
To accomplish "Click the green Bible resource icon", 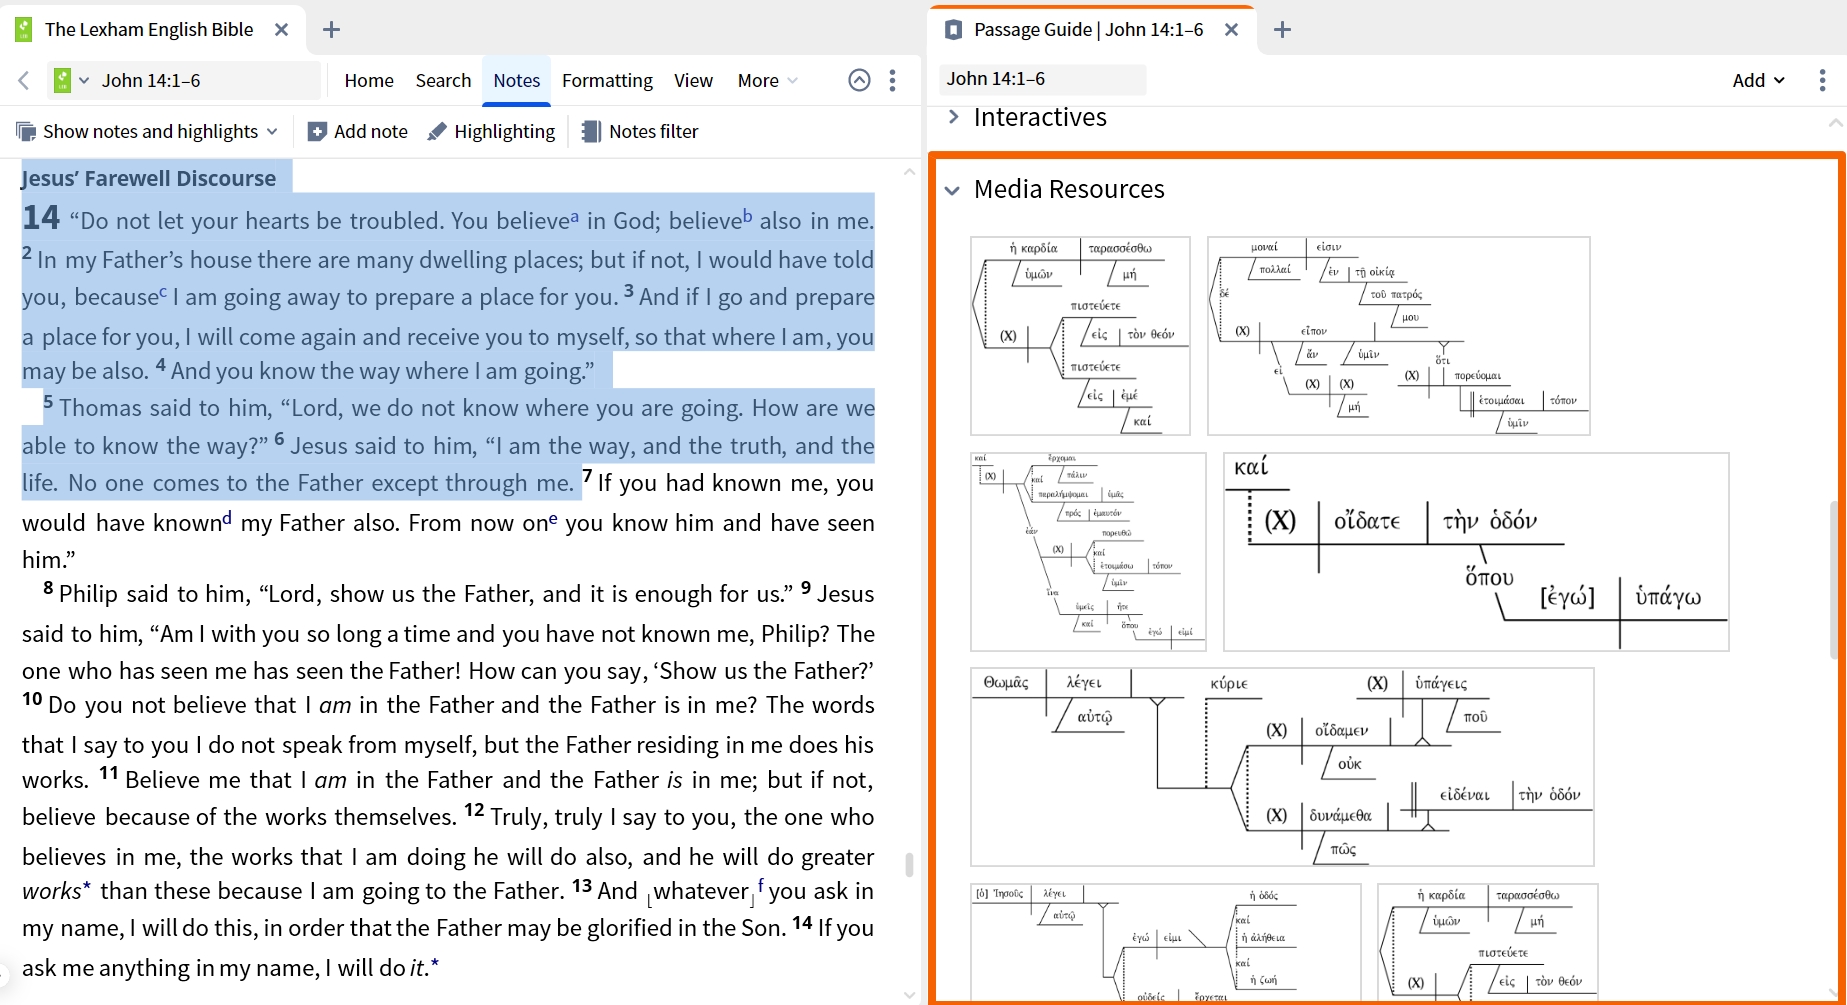I will click(62, 80).
